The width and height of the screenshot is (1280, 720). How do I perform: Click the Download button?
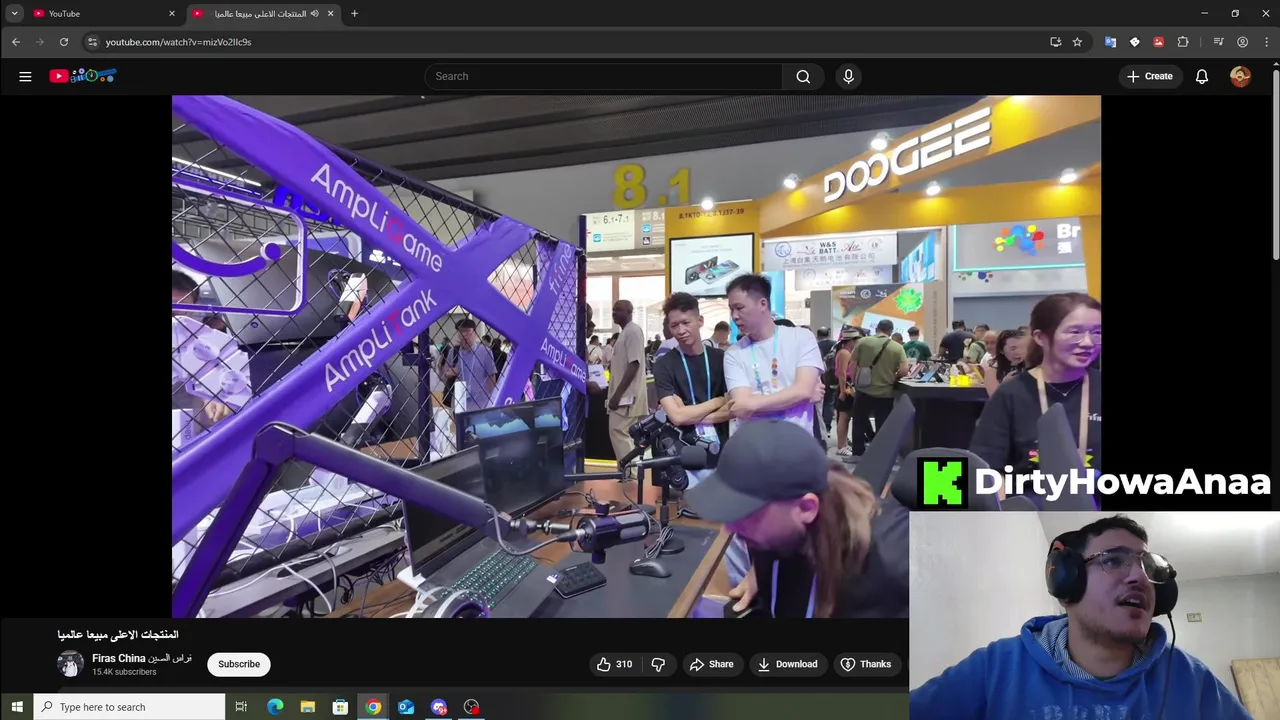click(x=787, y=664)
